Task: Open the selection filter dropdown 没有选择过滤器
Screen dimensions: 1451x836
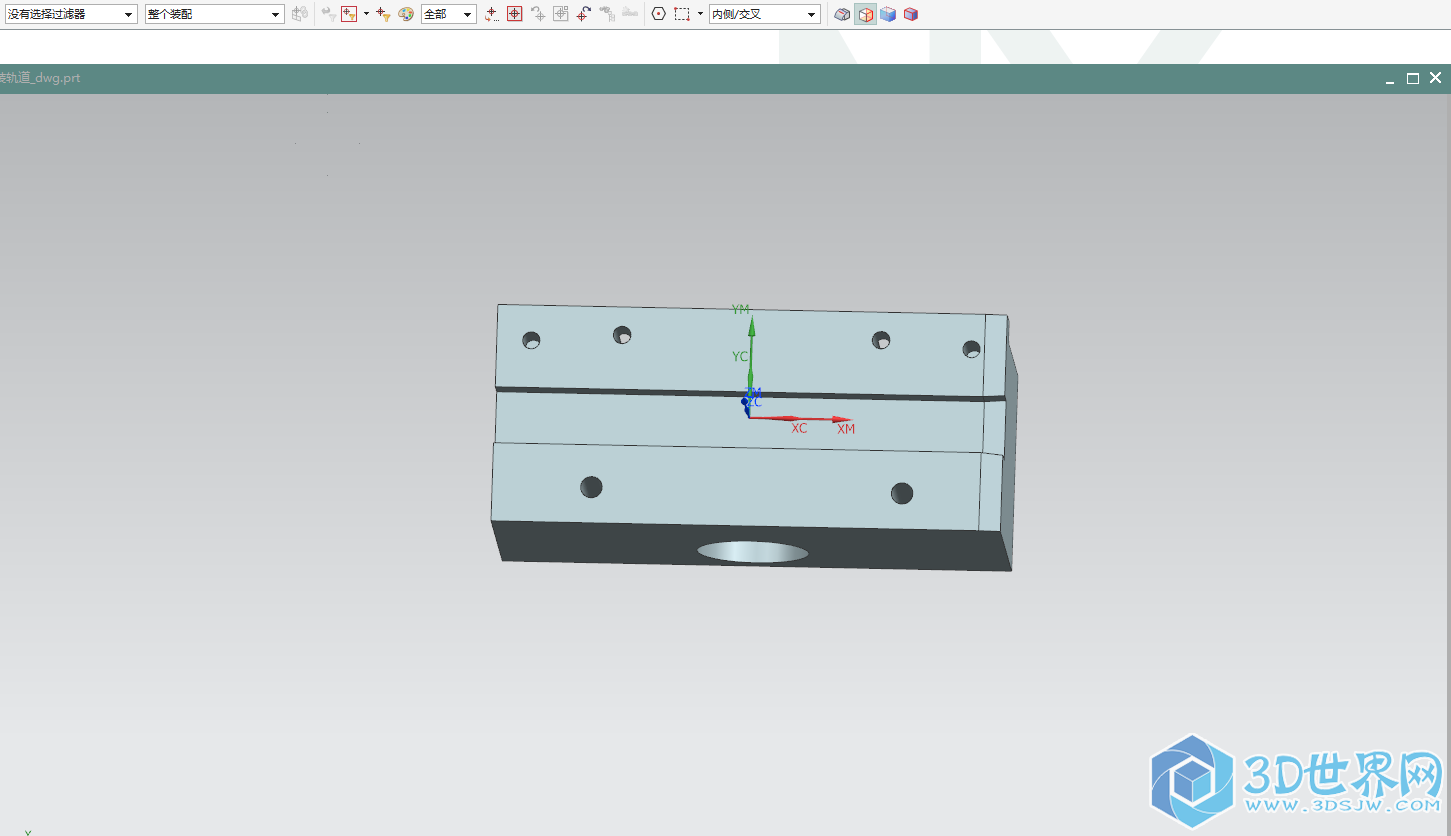Action: (70, 14)
